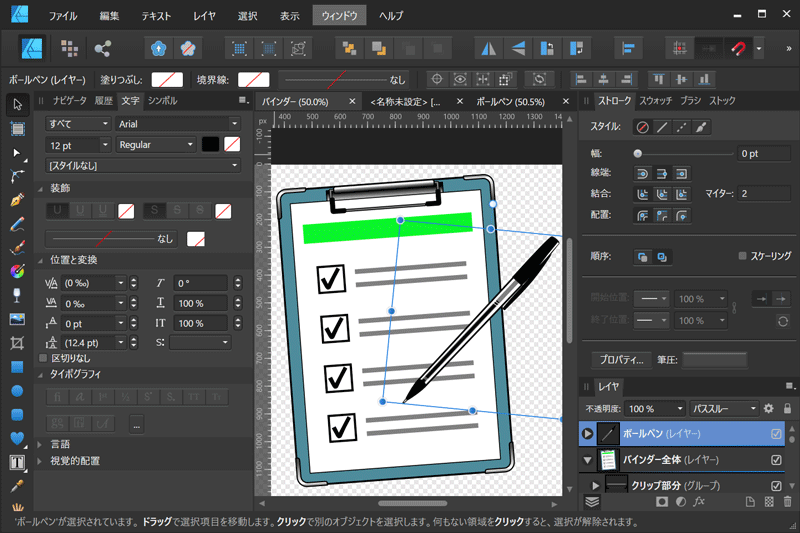Click Flip Horizontal in the toolbar
This screenshot has width=800, height=533.
tap(488, 48)
